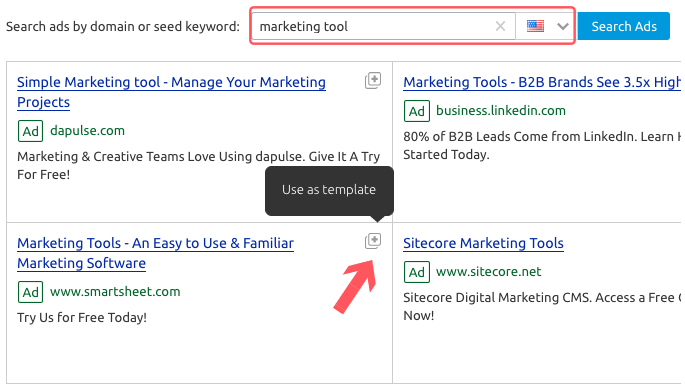
Task: Click the dapulse.com display URL
Action: [87, 130]
